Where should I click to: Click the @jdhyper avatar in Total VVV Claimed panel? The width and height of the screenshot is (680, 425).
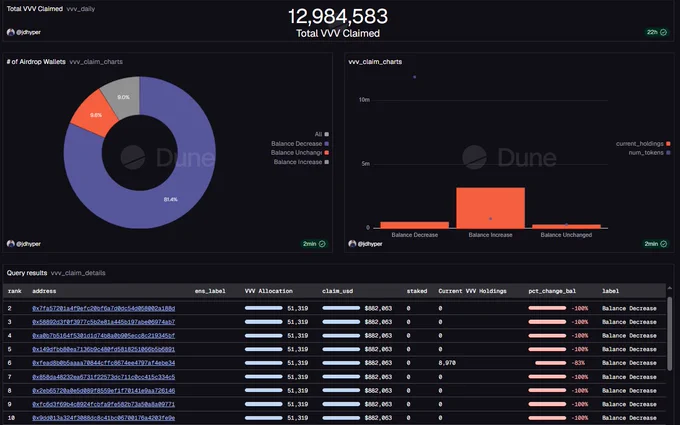click(11, 32)
